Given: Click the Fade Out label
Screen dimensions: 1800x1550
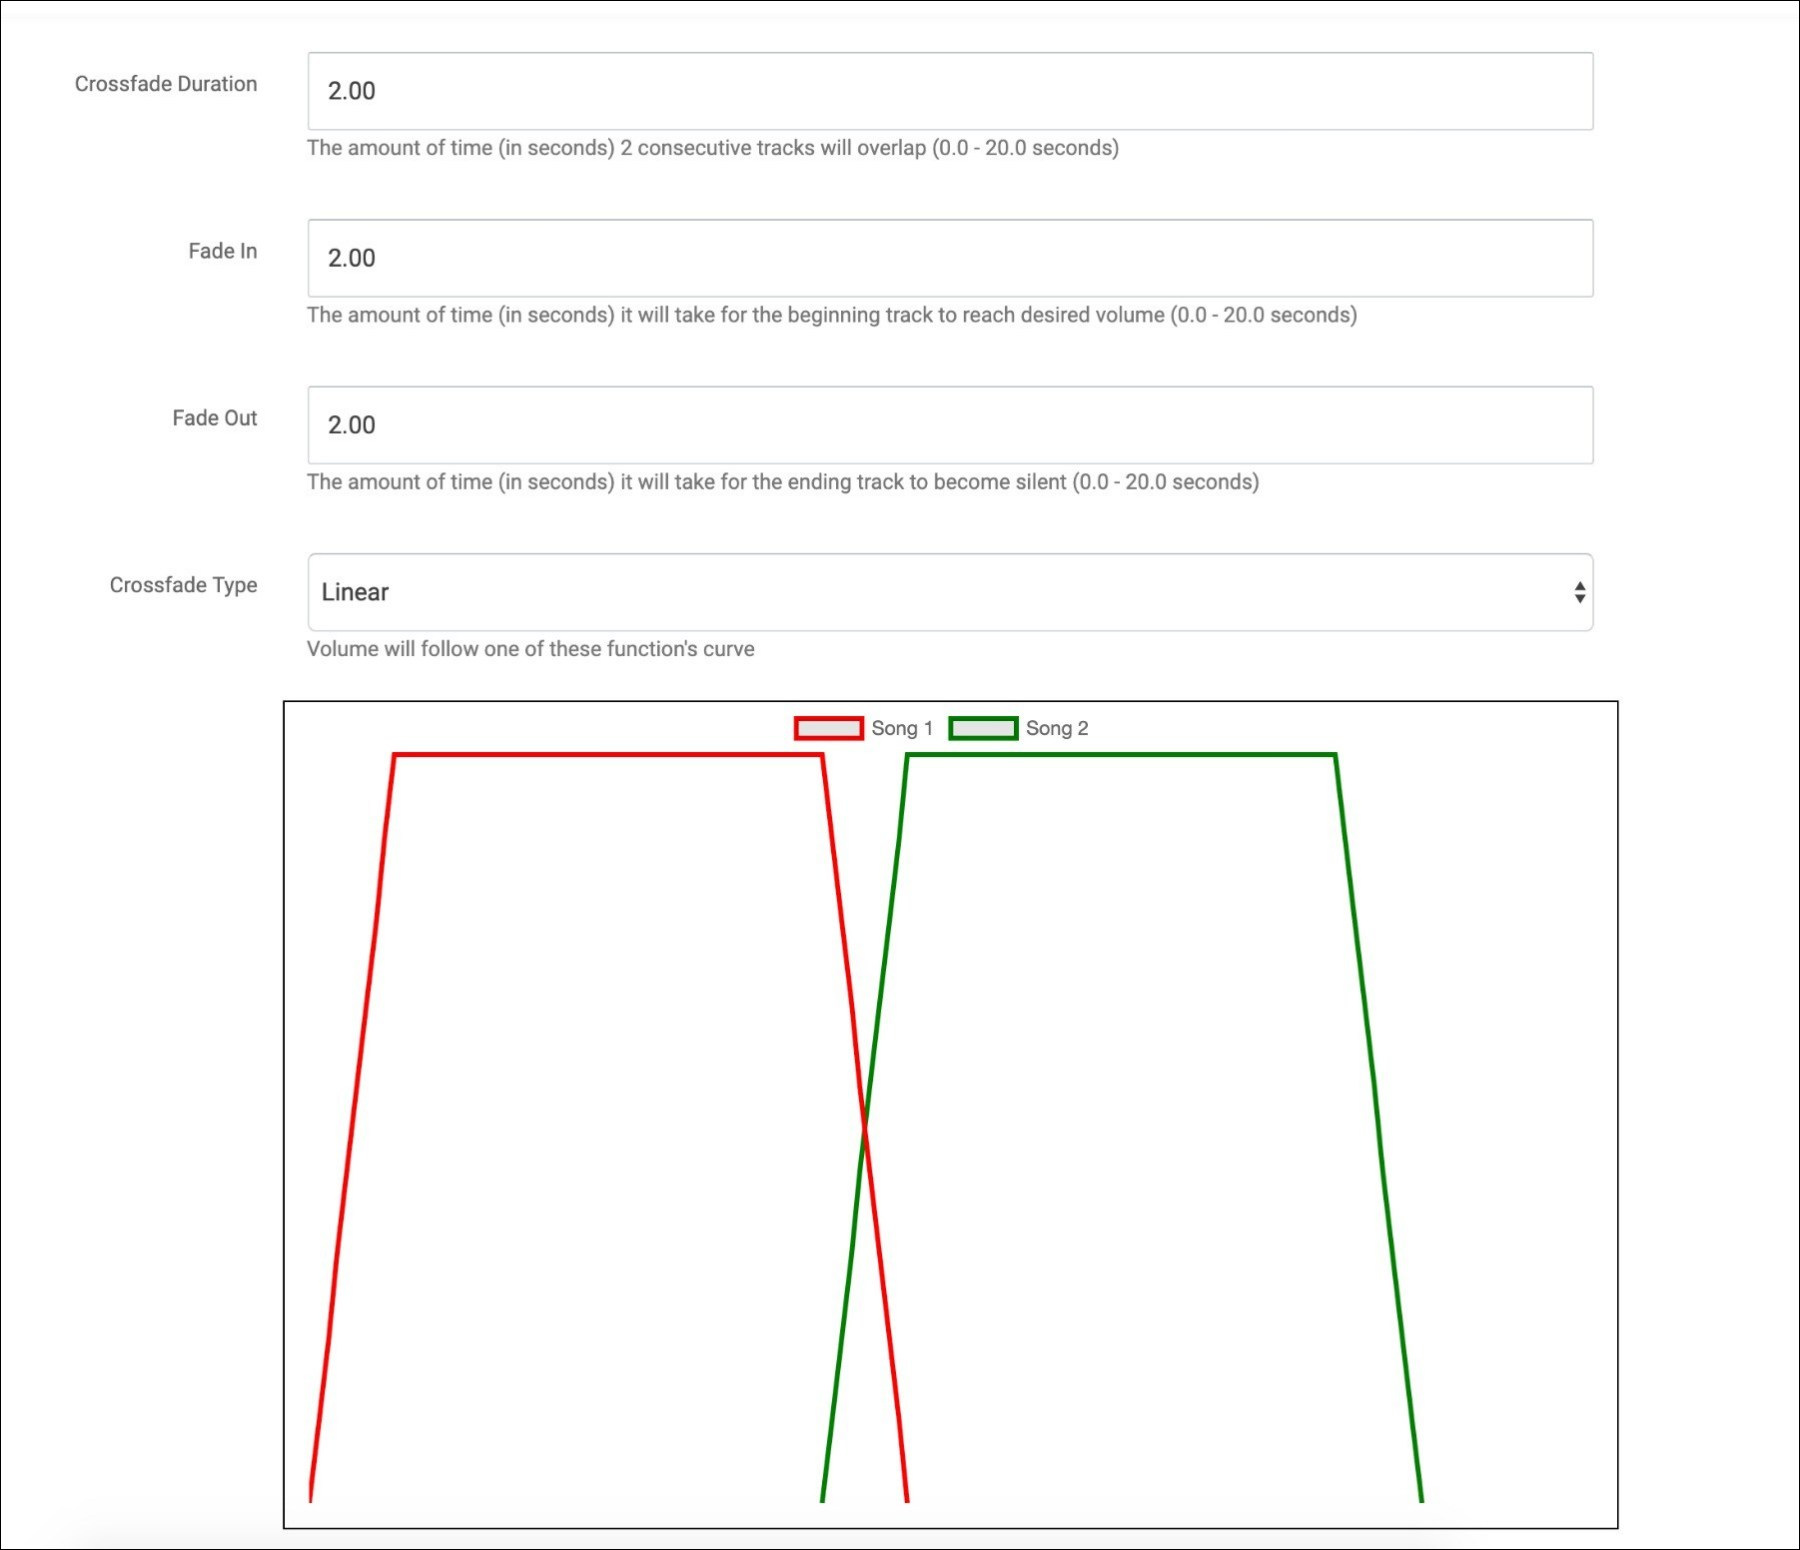Looking at the screenshot, I should [x=215, y=418].
